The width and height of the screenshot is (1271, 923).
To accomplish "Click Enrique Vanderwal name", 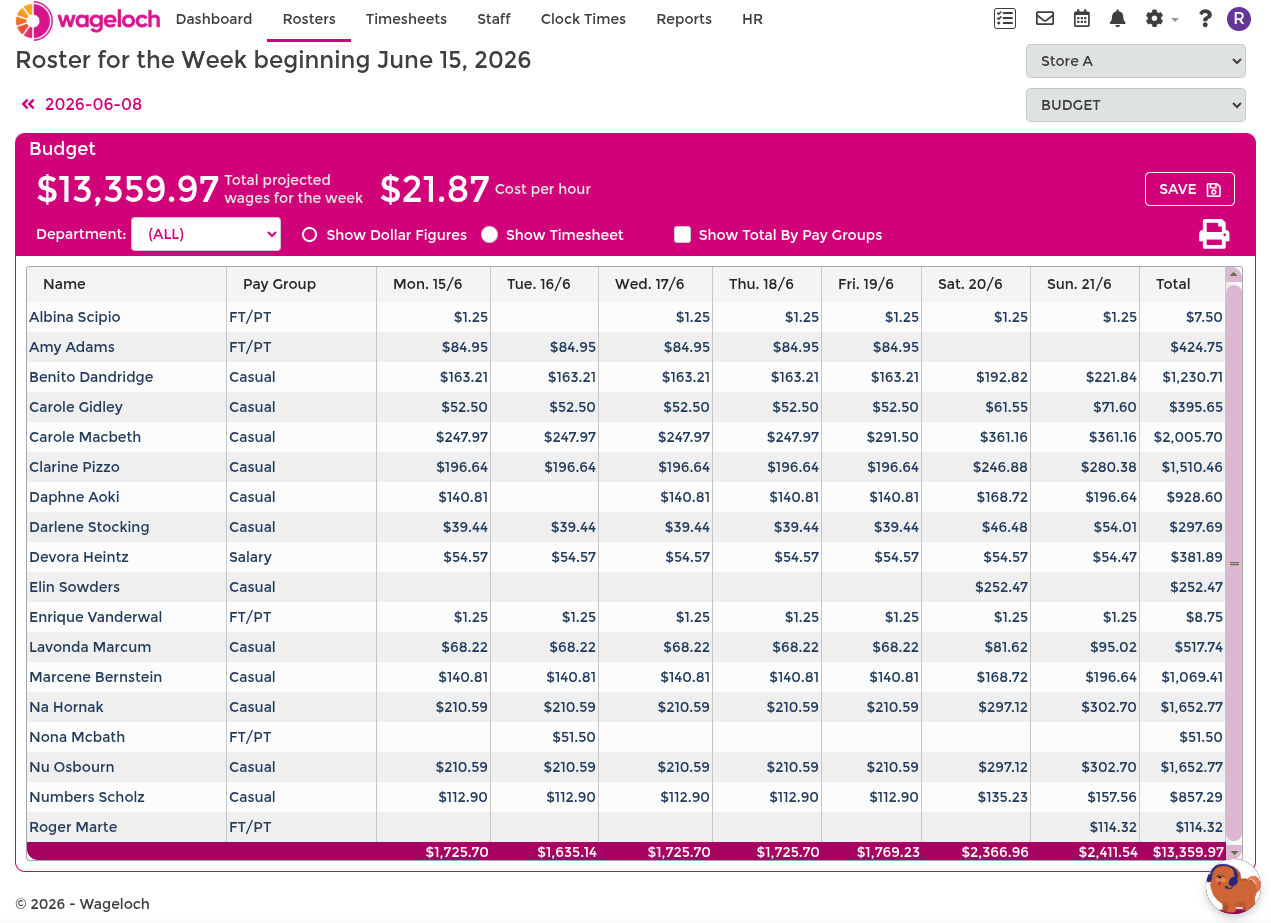I will [x=95, y=617].
